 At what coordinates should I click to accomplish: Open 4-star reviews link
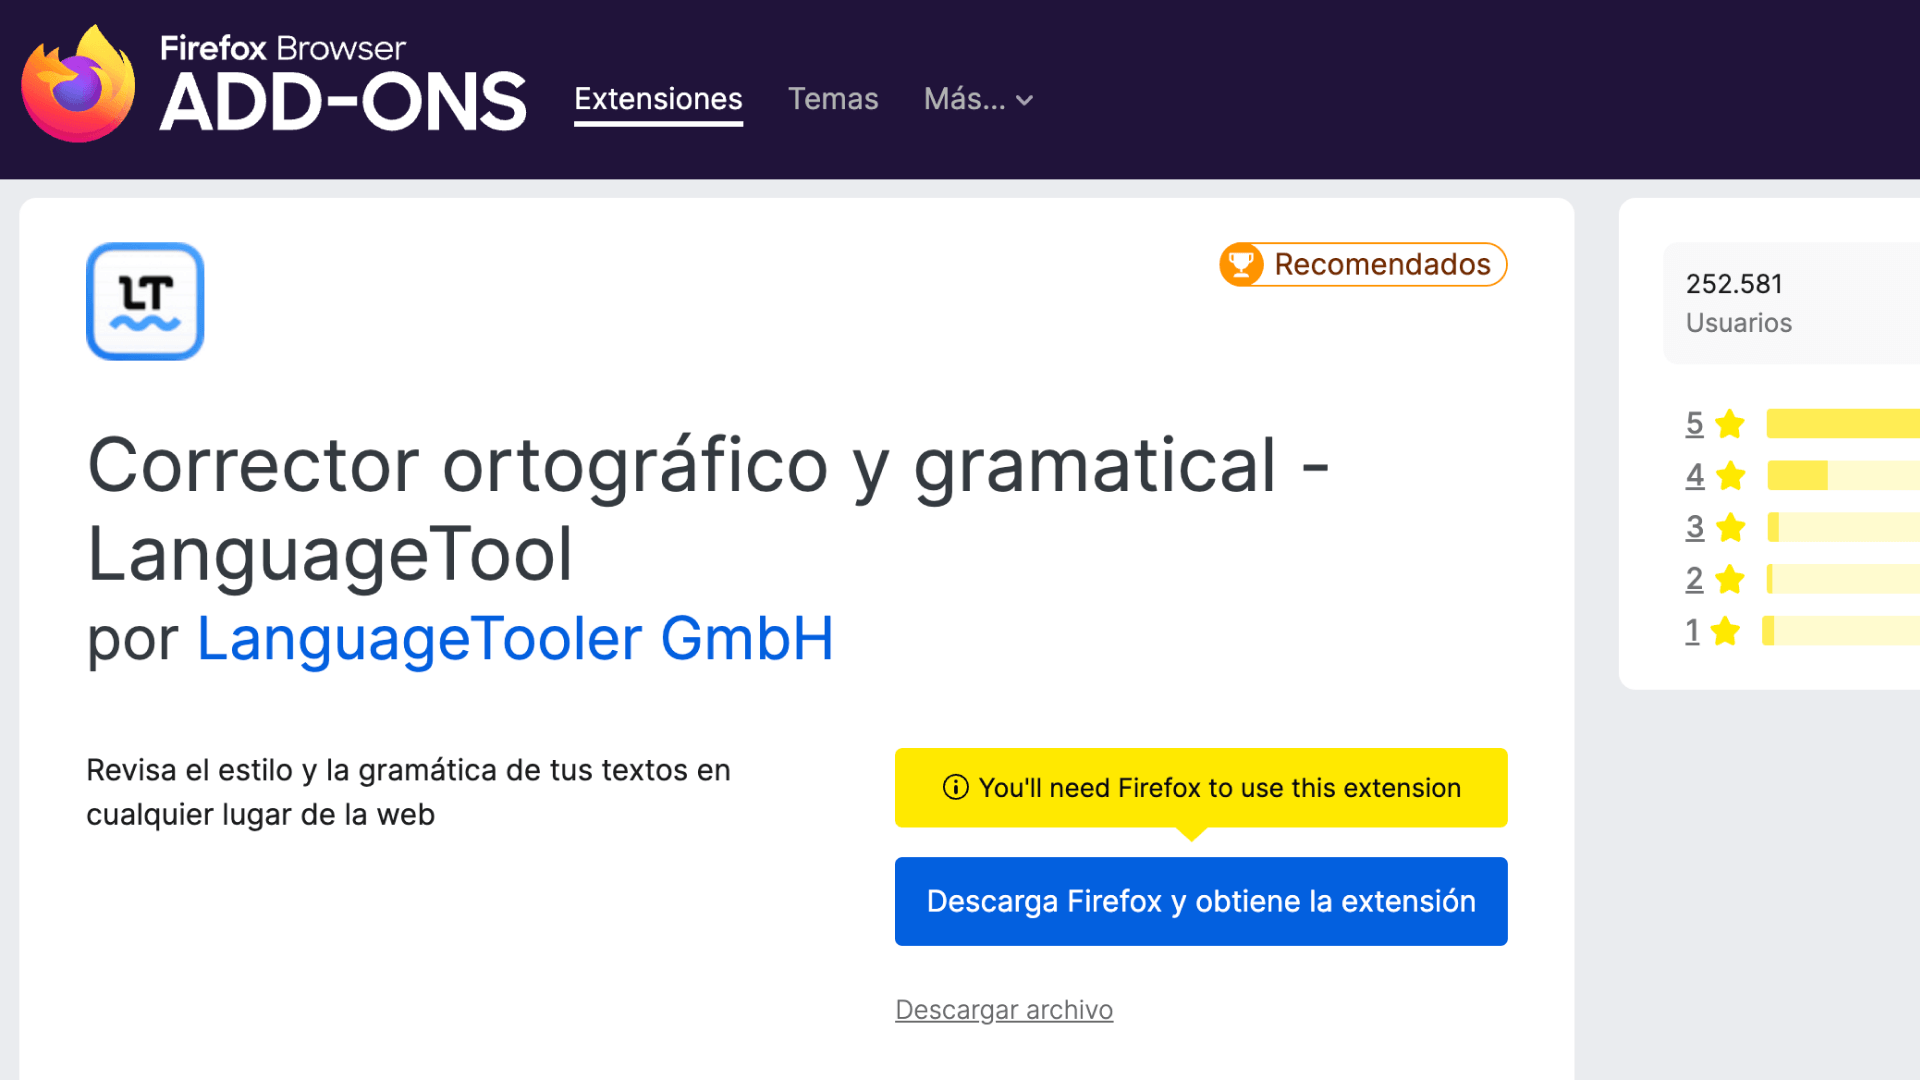pyautogui.click(x=1694, y=475)
